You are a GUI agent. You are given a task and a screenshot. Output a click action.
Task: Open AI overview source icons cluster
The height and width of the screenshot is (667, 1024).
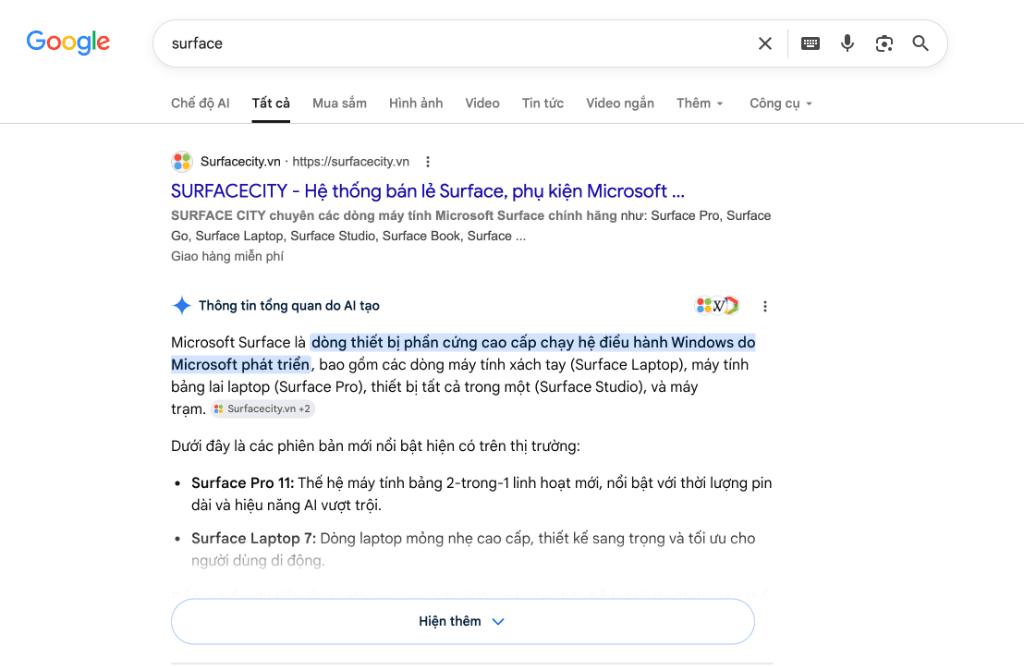[717, 305]
